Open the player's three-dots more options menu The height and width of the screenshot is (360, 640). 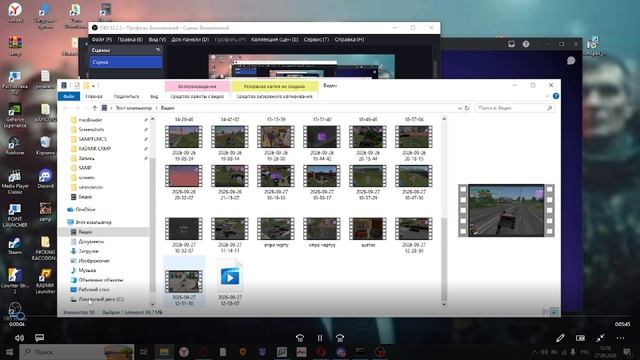tap(620, 338)
